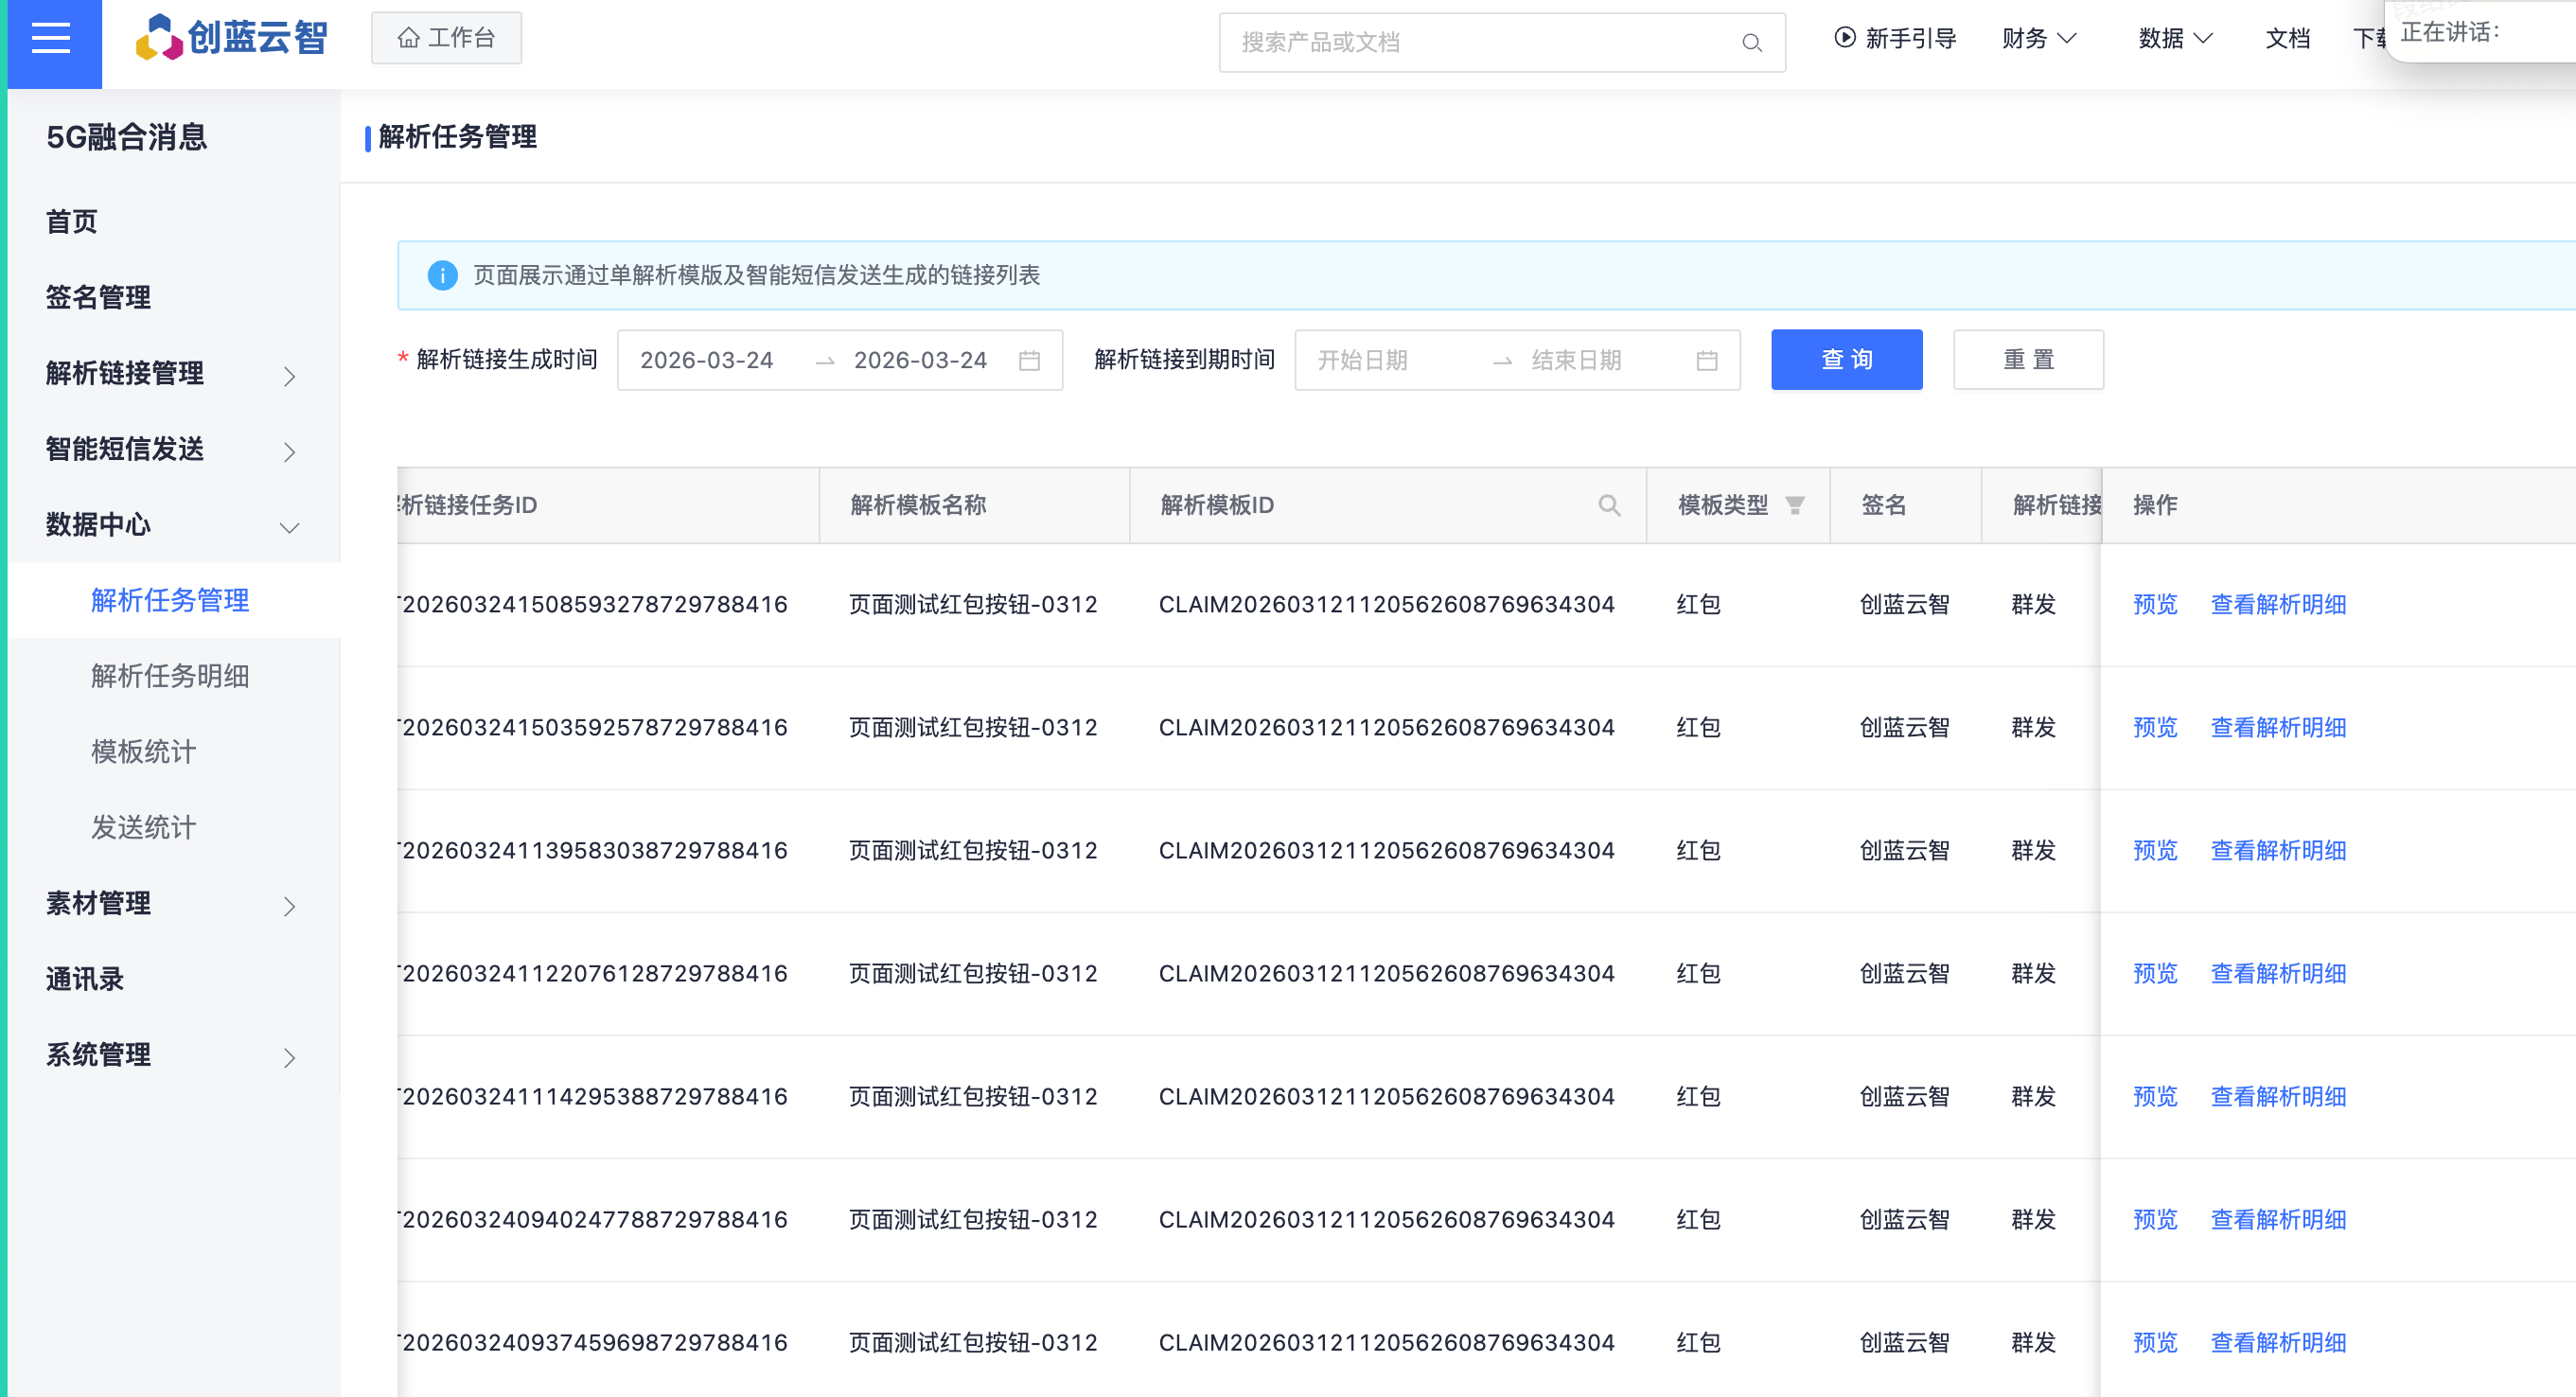Image resolution: width=2576 pixels, height=1397 pixels.
Task: Open the 财务 dropdown menu
Action: click(2039, 39)
